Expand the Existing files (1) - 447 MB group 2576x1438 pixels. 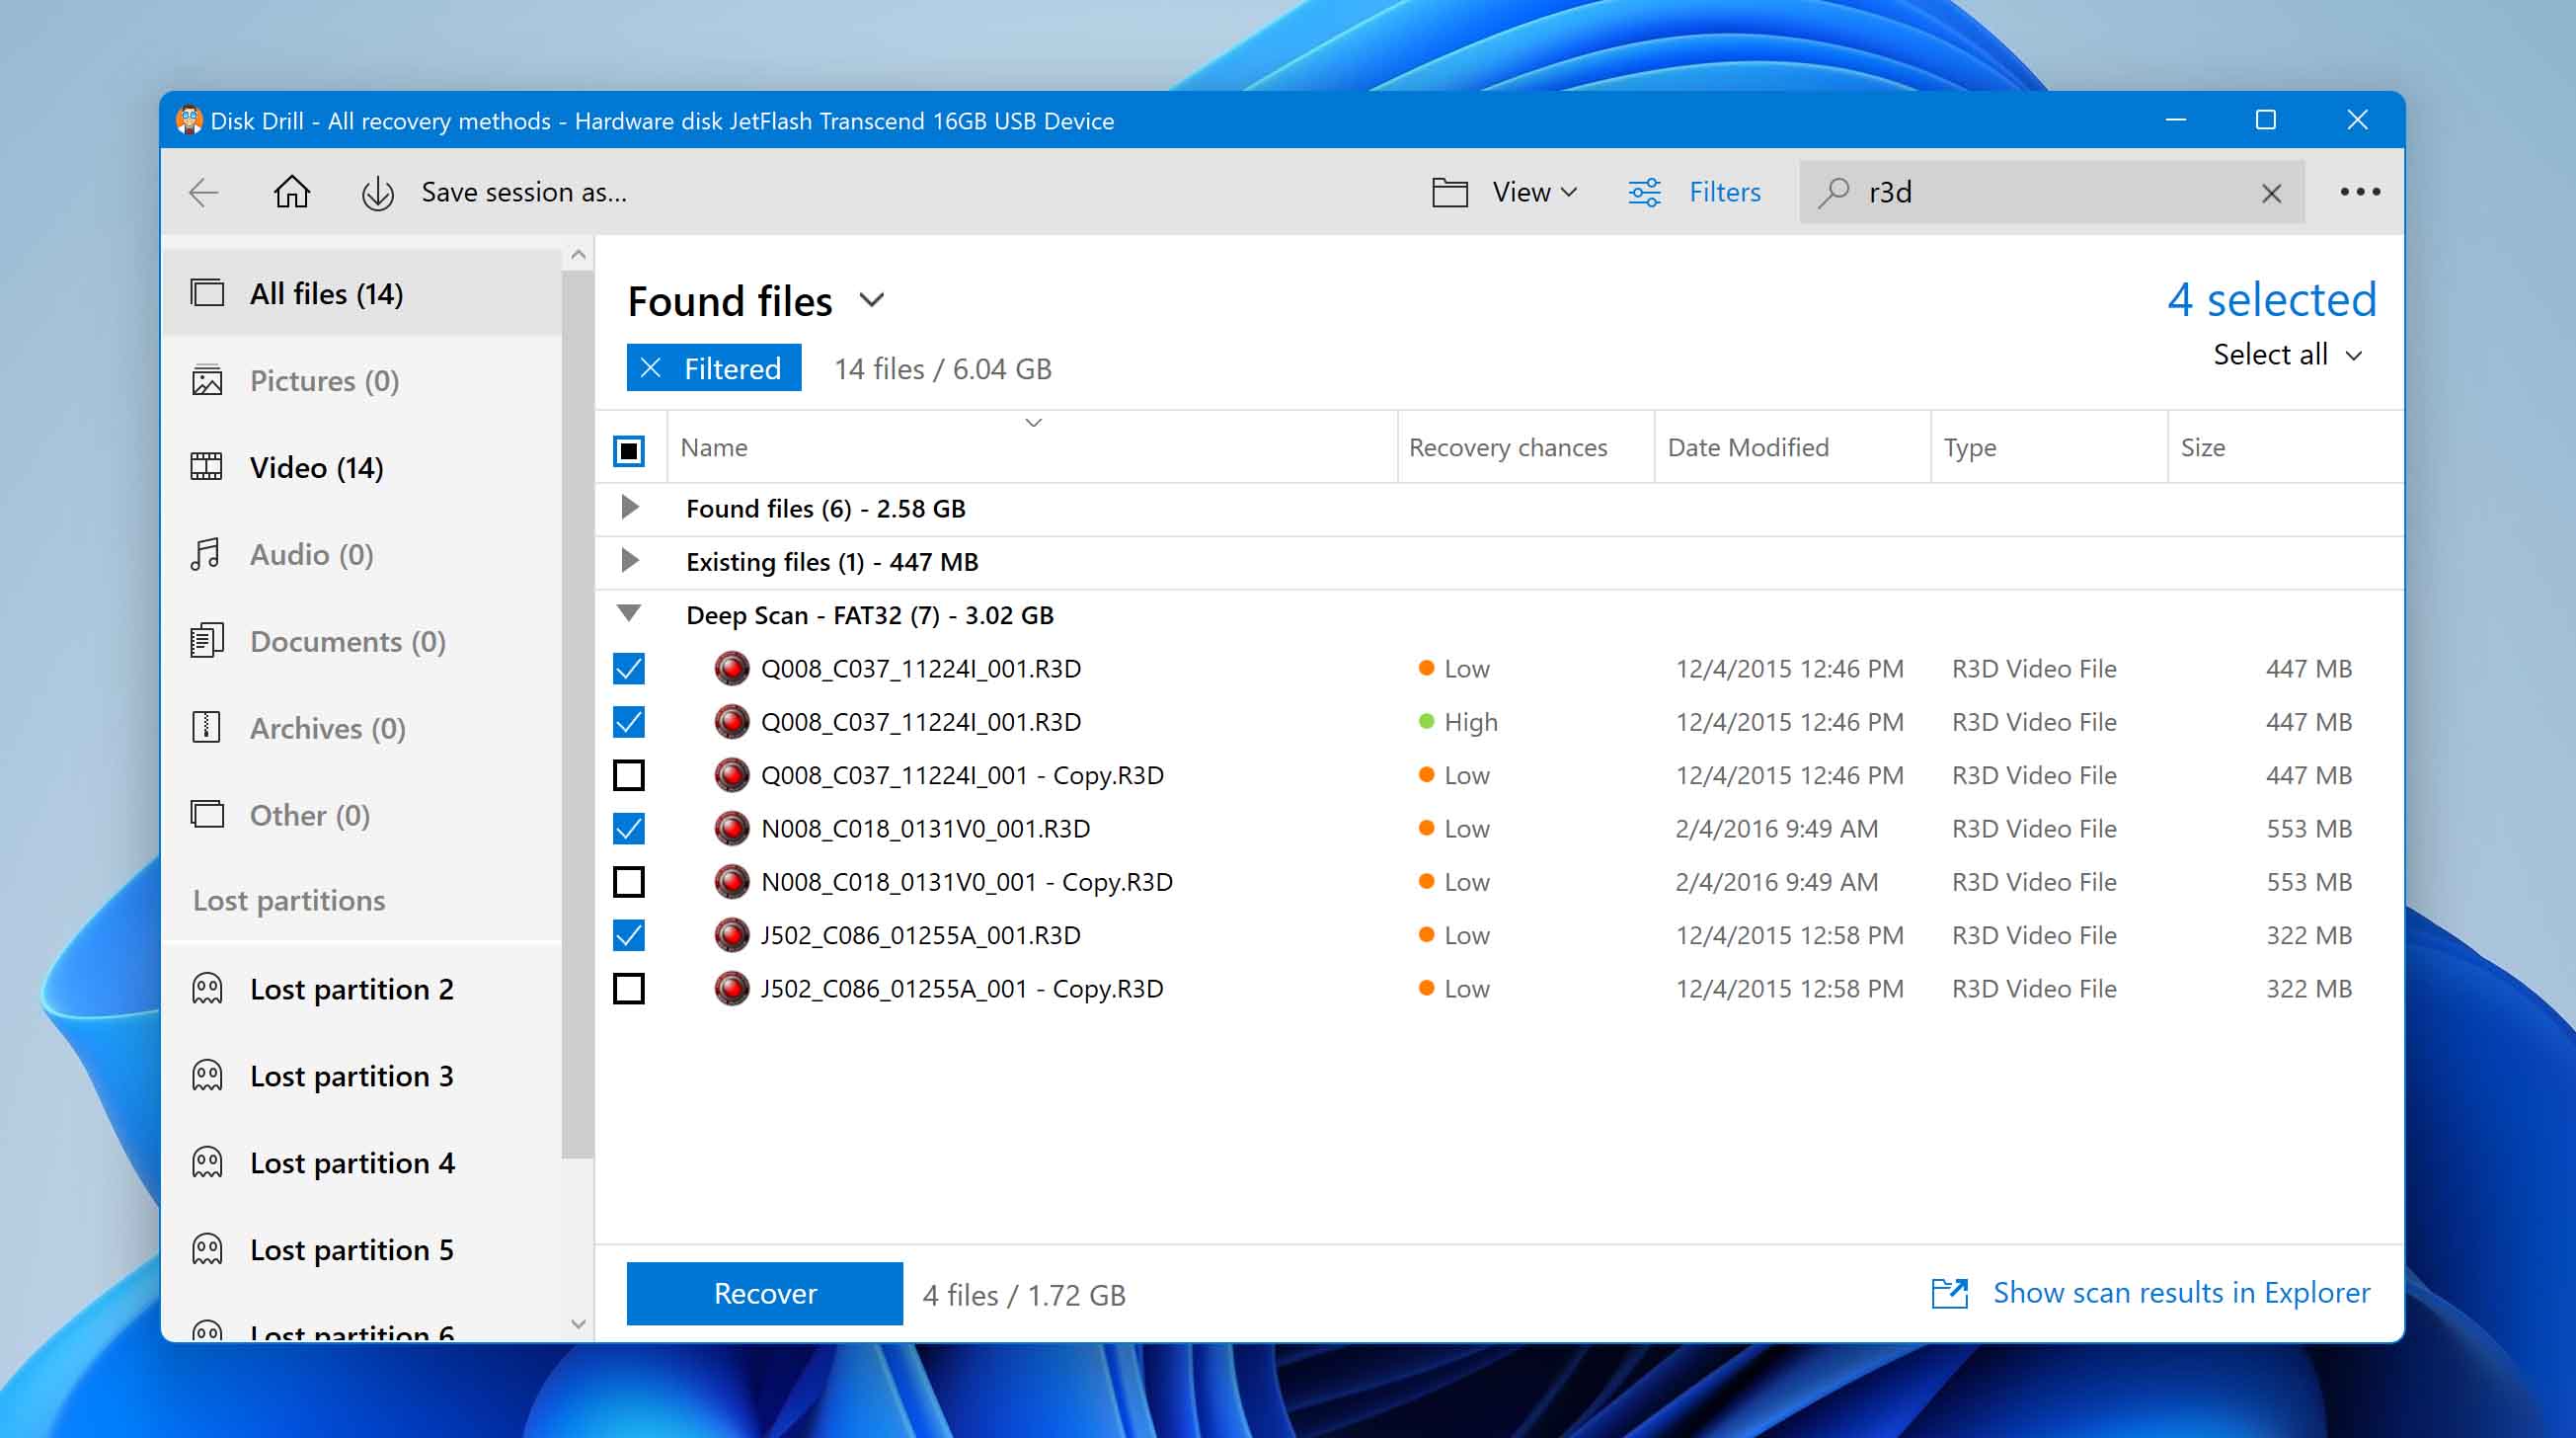(x=630, y=561)
